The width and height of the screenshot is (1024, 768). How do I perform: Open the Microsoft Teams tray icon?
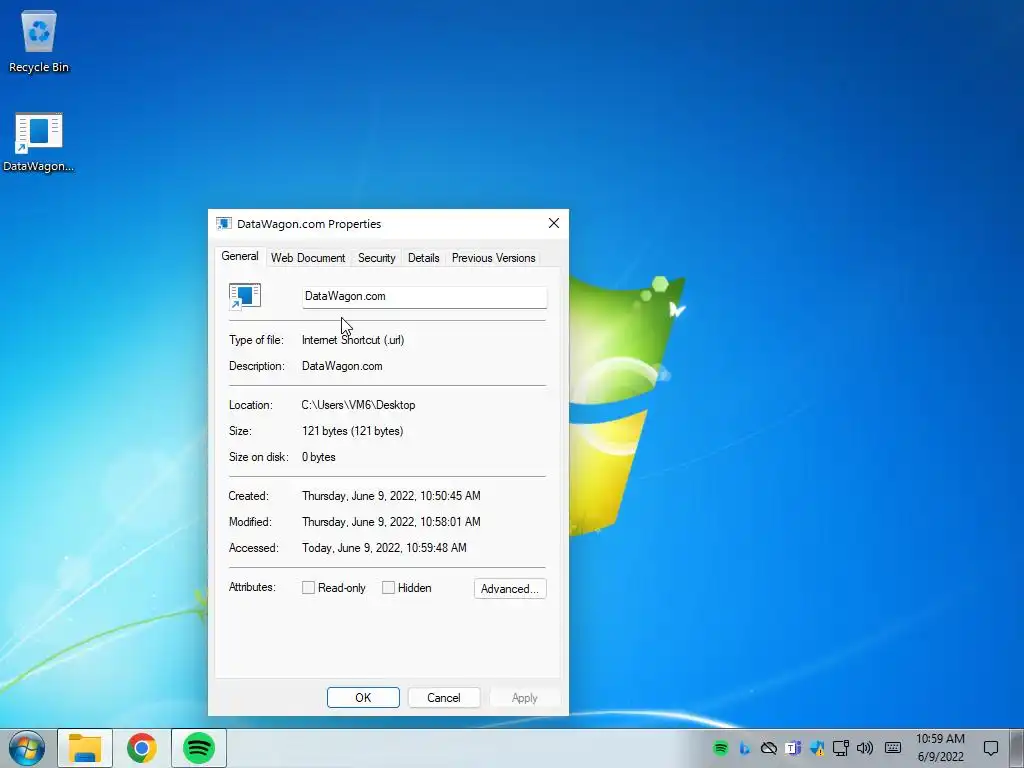click(793, 748)
